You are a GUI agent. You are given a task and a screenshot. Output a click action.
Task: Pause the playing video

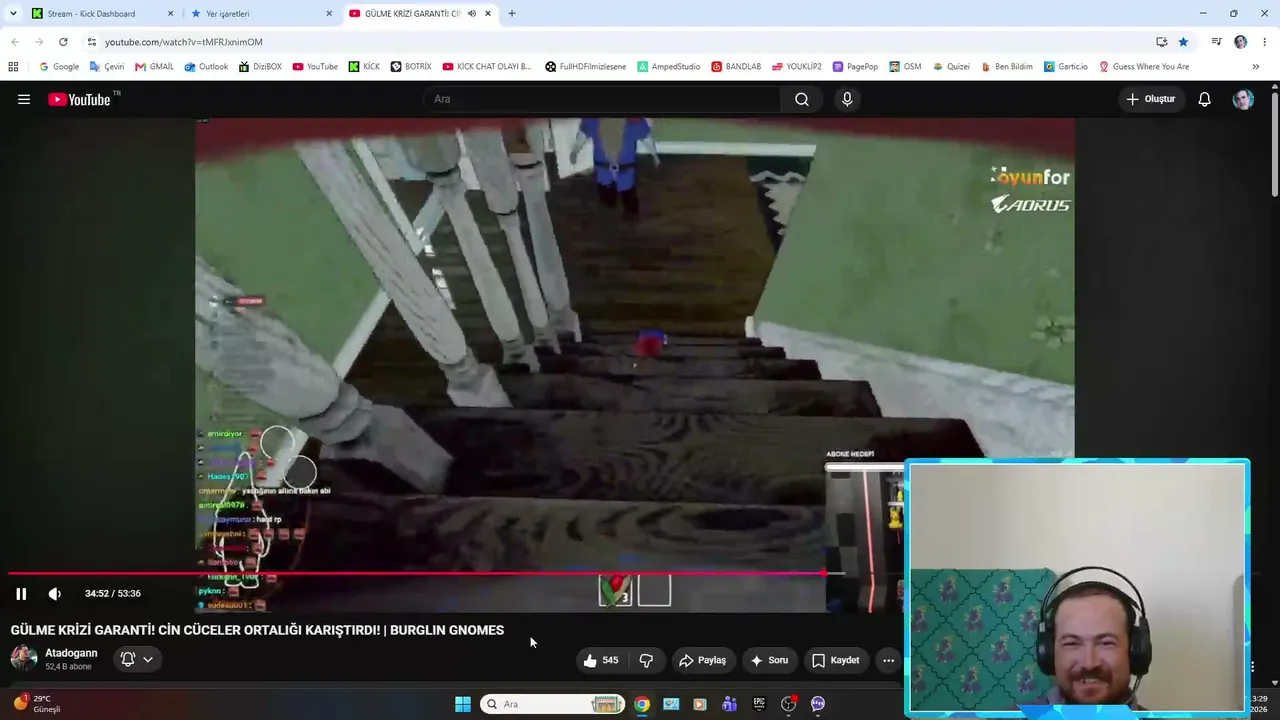21,594
